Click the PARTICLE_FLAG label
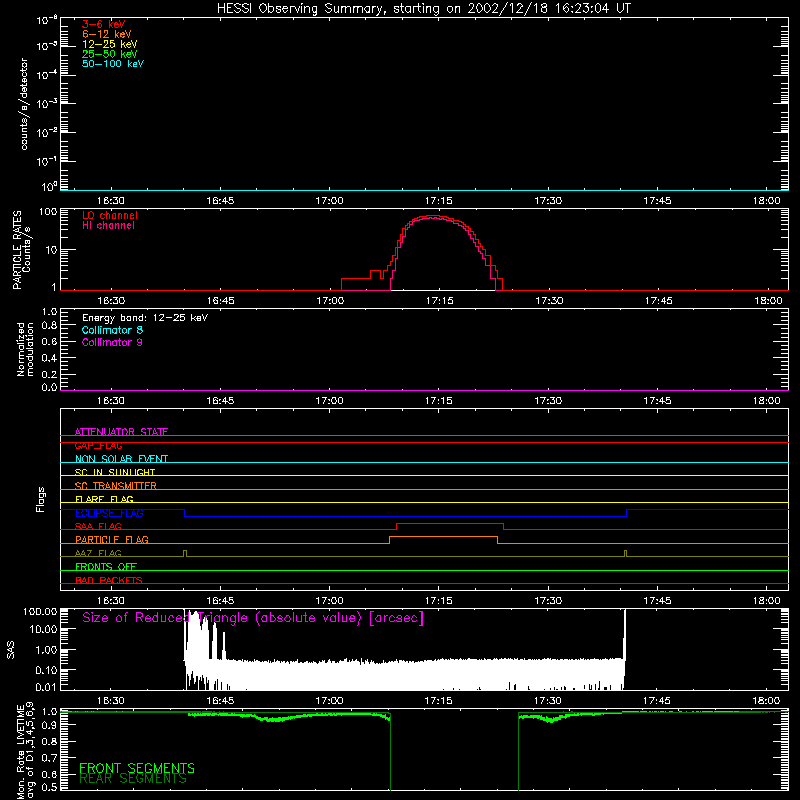The height and width of the screenshot is (800, 800). pos(112,539)
